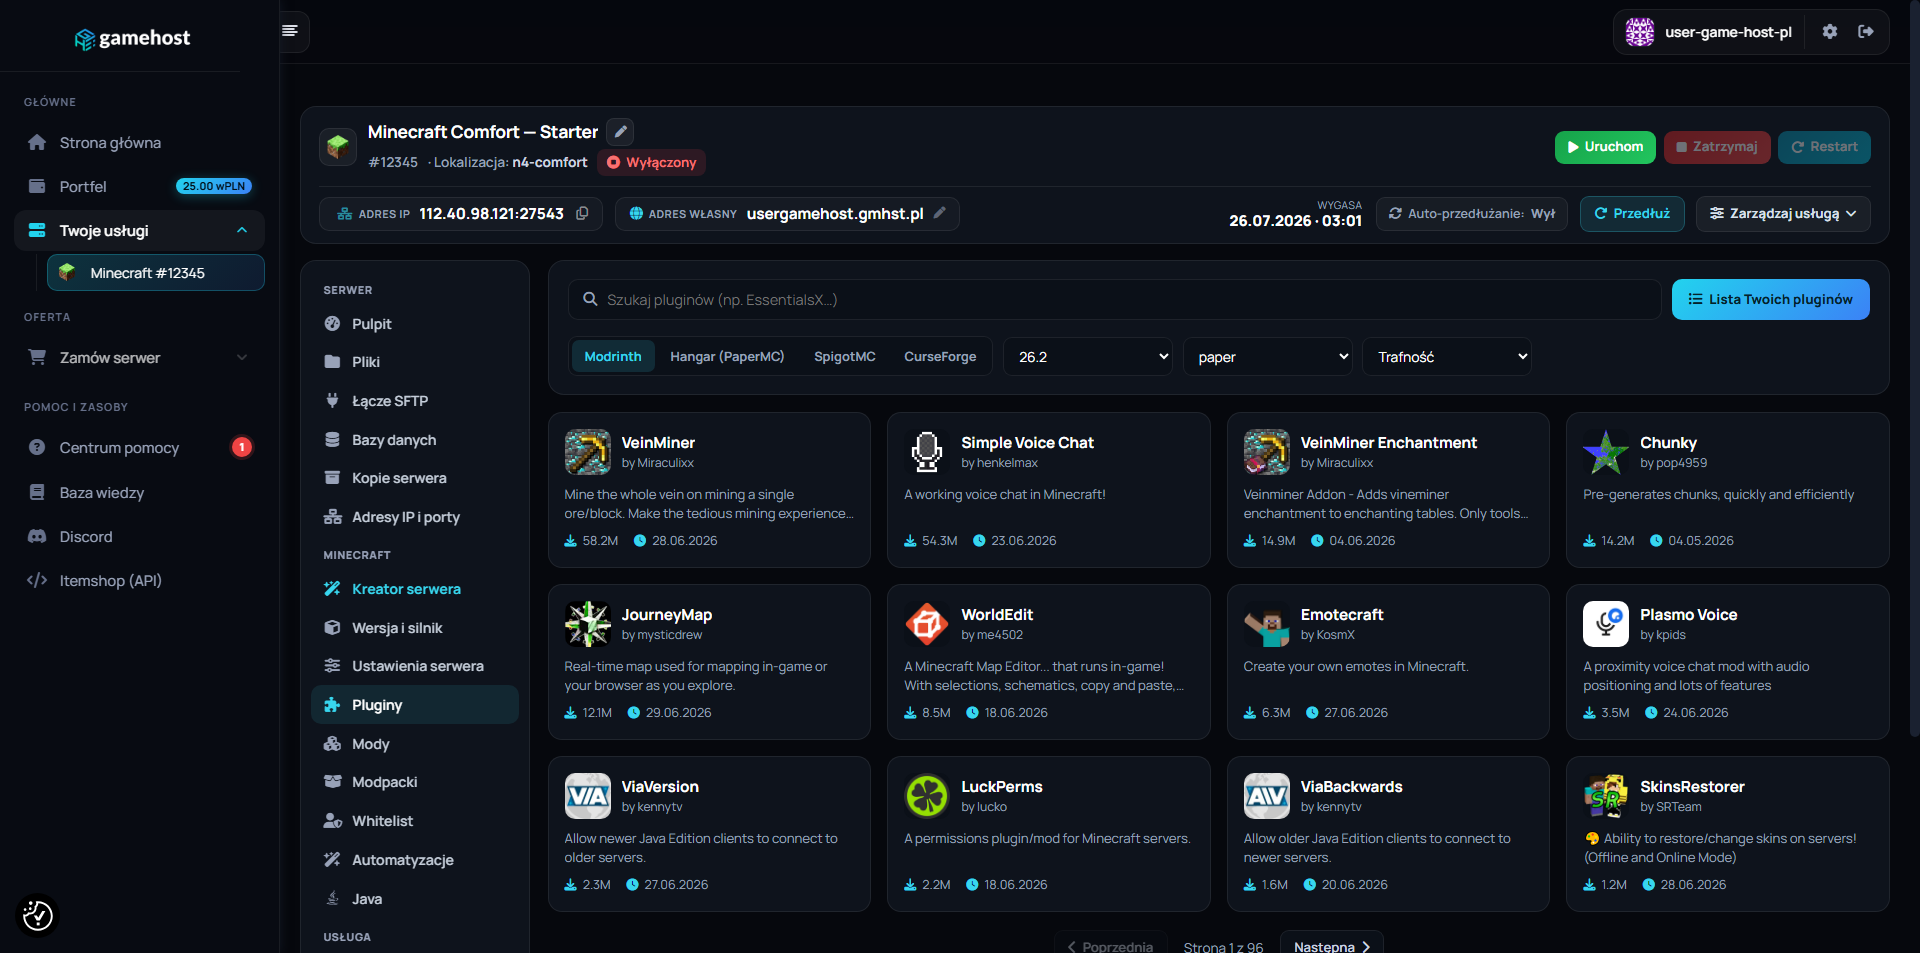Screen dimensions: 1920x953
Task: Click the logout icon
Action: (1866, 32)
